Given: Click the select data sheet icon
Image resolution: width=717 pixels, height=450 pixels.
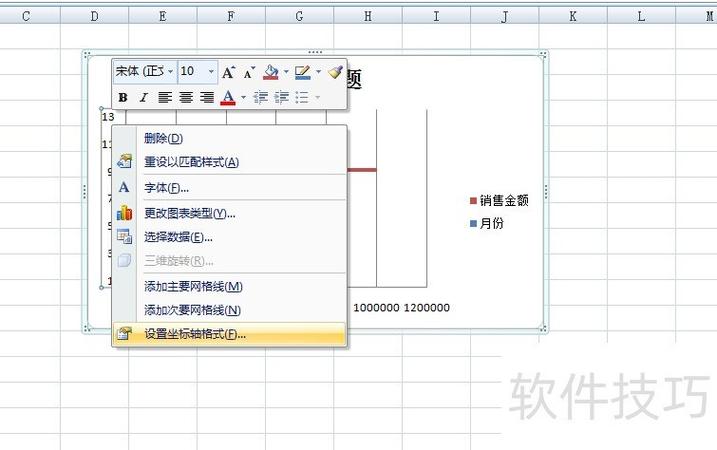Looking at the screenshot, I should tap(124, 236).
